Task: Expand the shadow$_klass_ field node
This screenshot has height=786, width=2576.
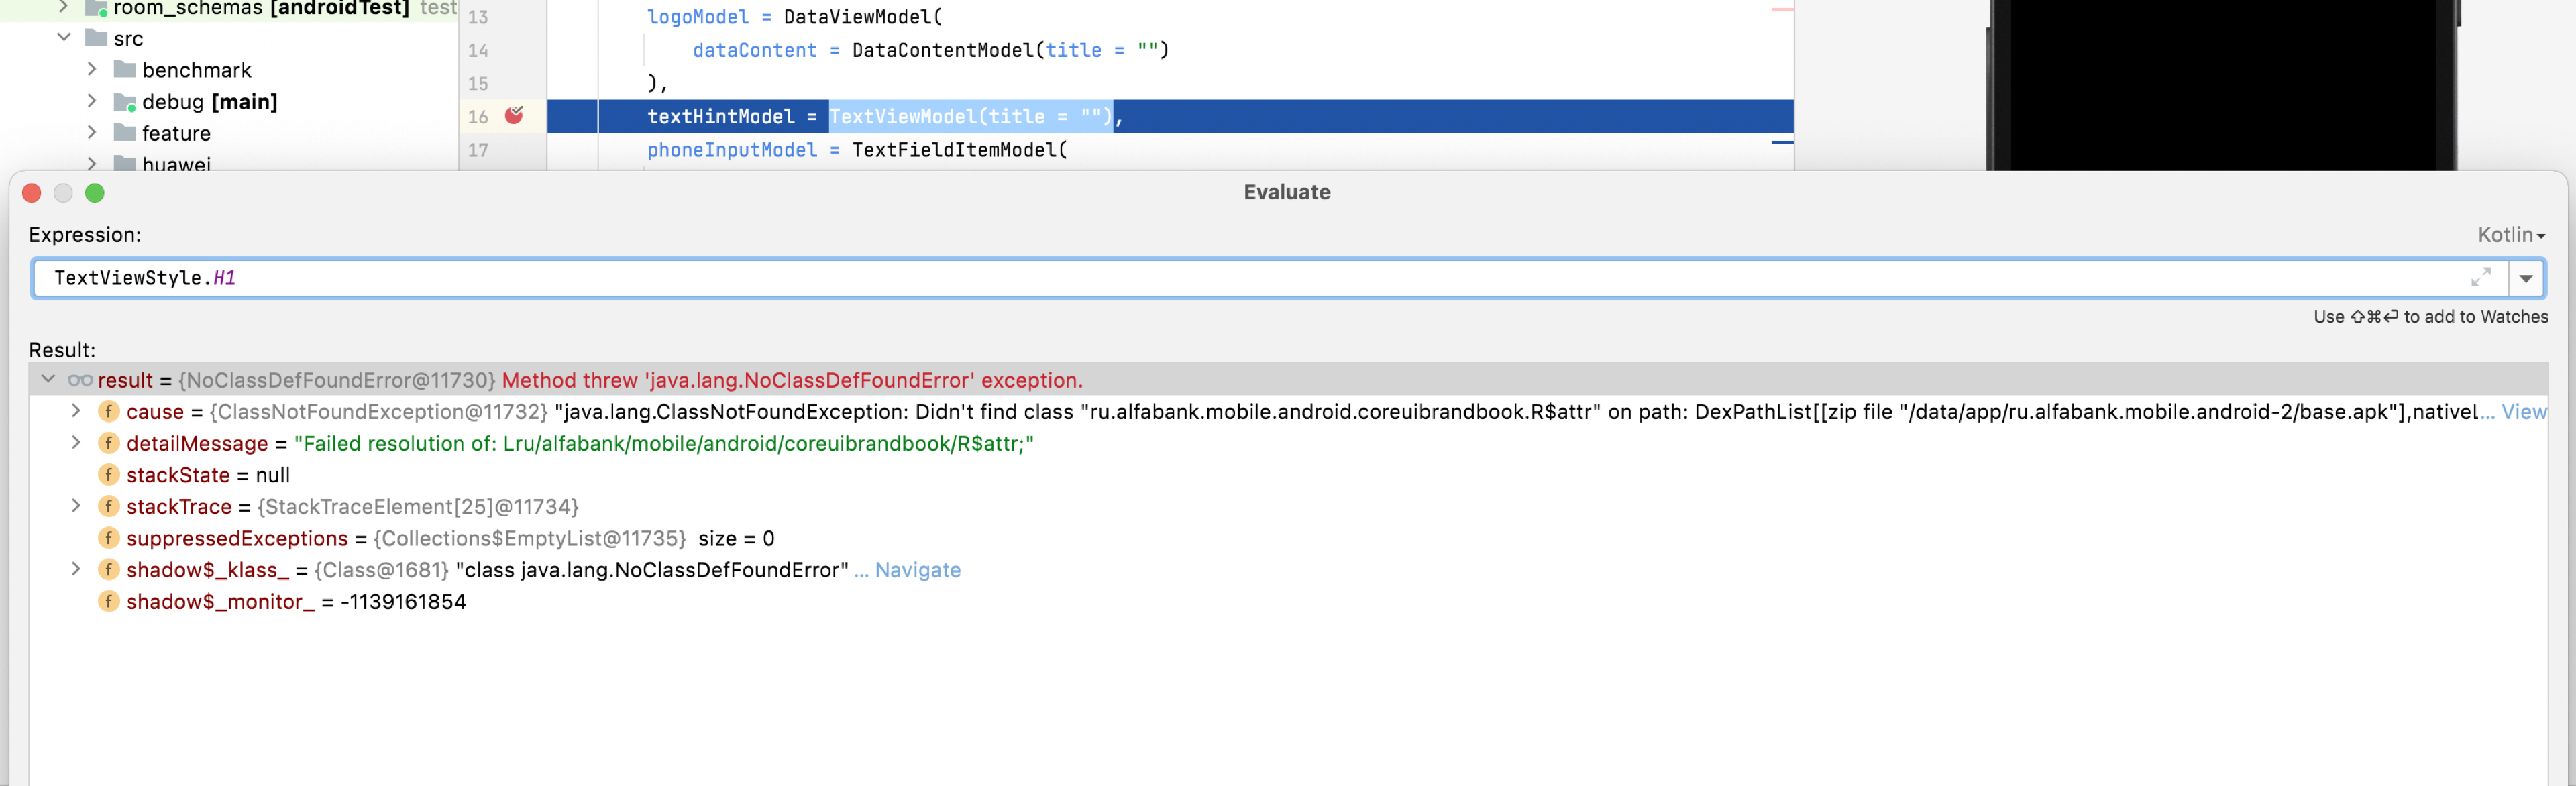Action: click(x=76, y=569)
